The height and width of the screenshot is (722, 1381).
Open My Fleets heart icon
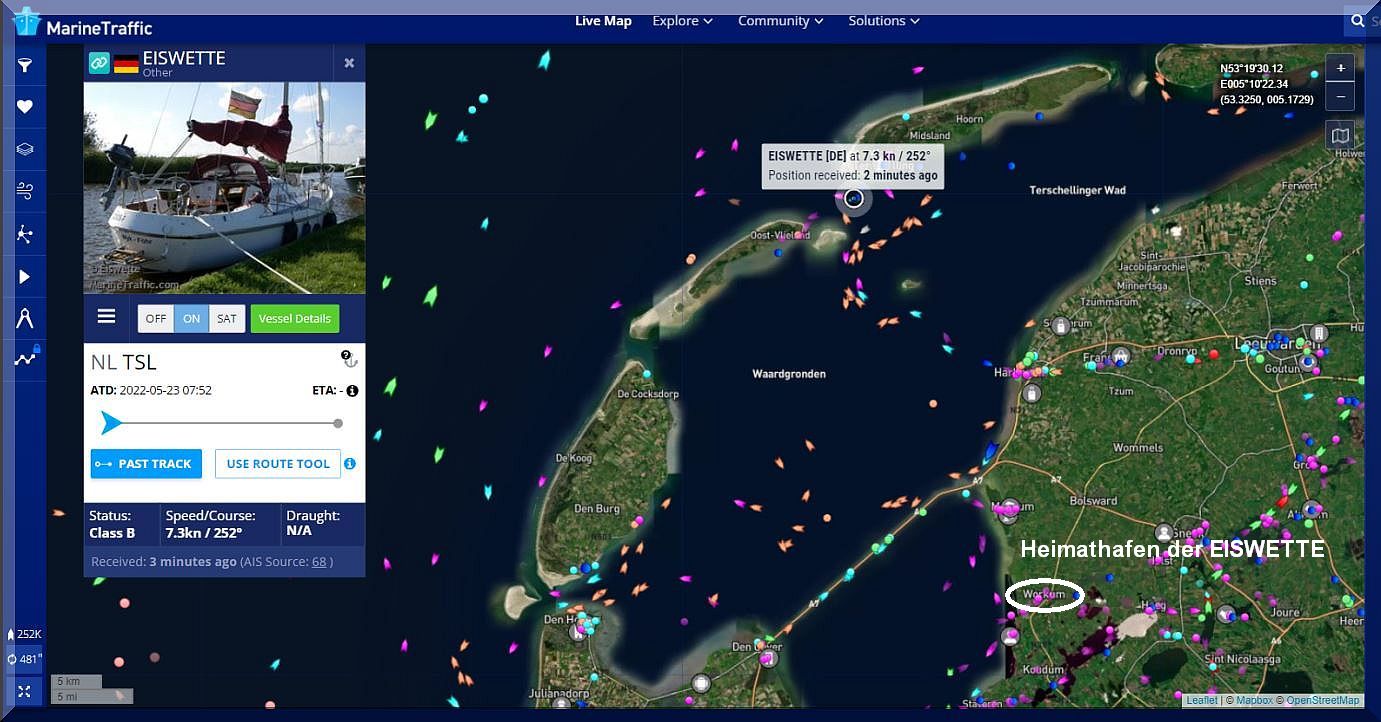tap(25, 108)
